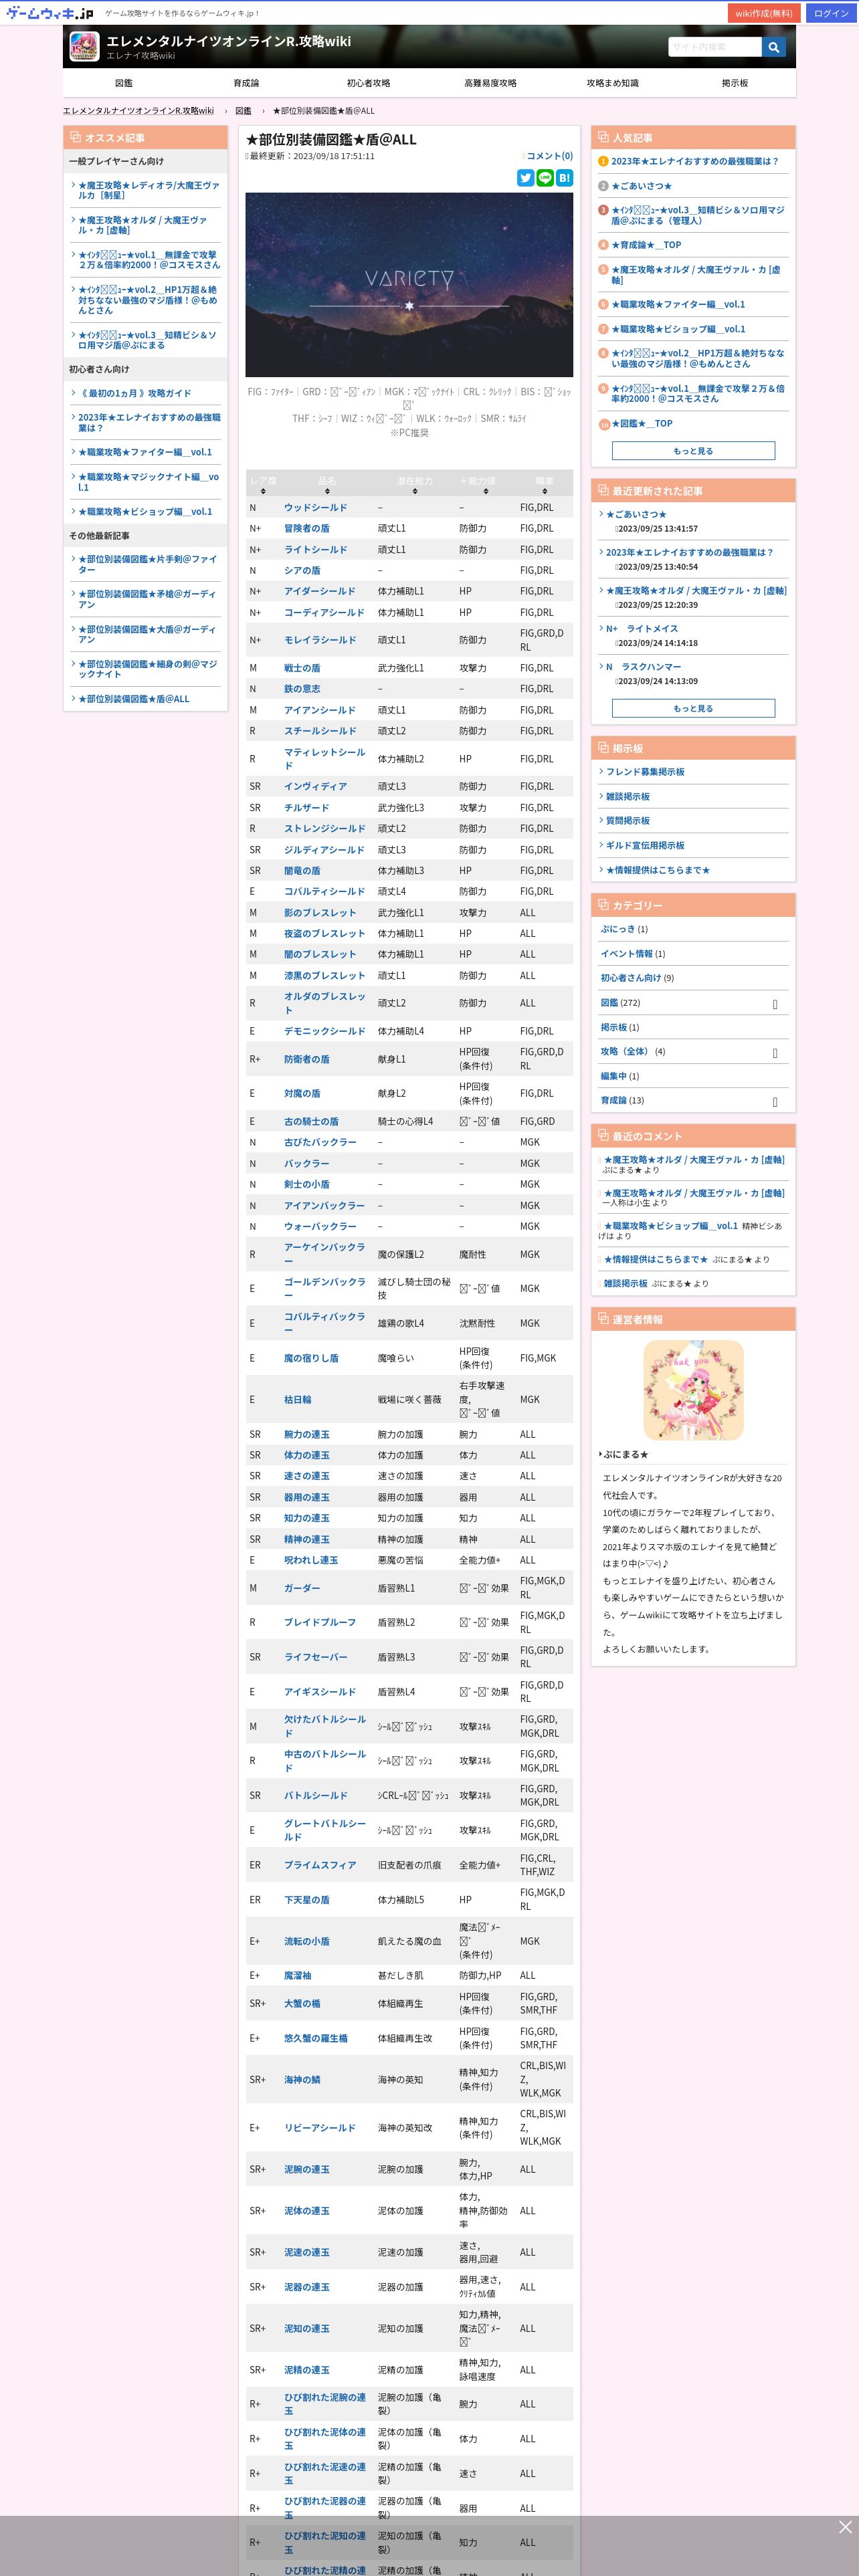Open イベント情報 category link
The height and width of the screenshot is (2576, 859).
click(626, 954)
